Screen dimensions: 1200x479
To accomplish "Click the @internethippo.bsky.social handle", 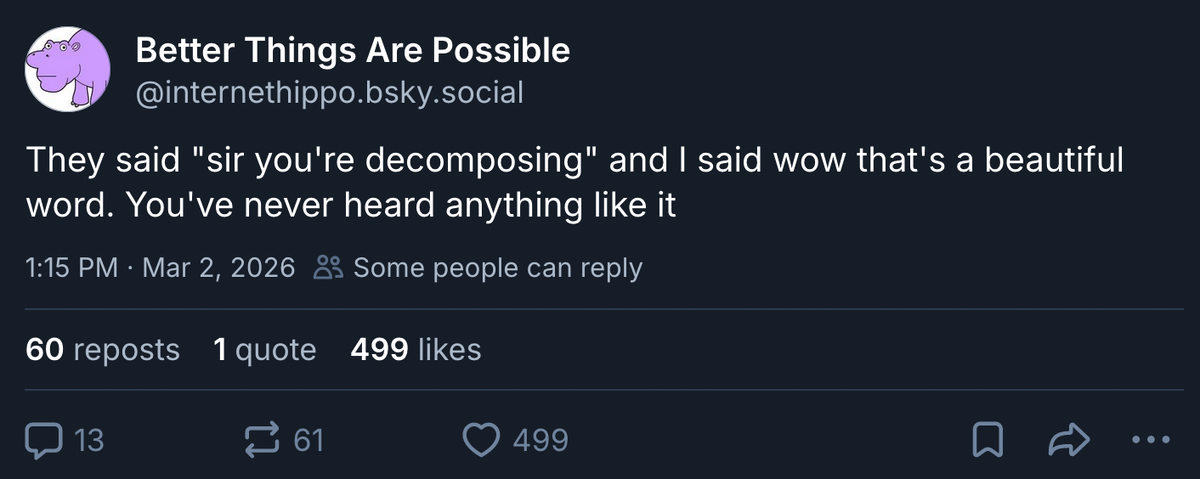I will point(329,93).
